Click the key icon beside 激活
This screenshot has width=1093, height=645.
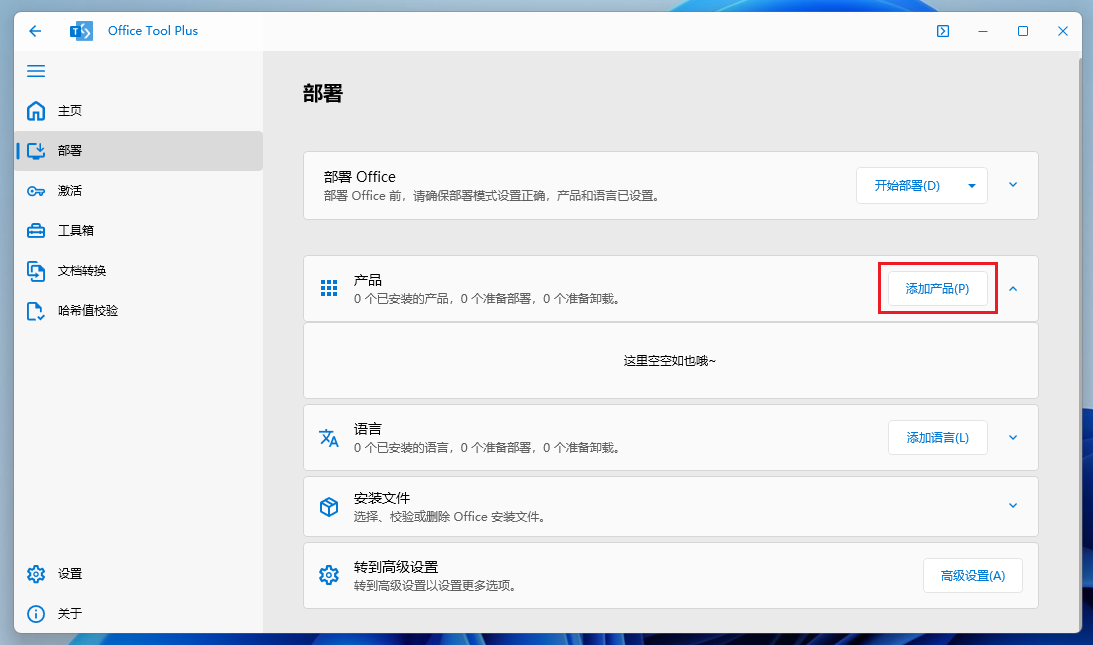click(36, 190)
